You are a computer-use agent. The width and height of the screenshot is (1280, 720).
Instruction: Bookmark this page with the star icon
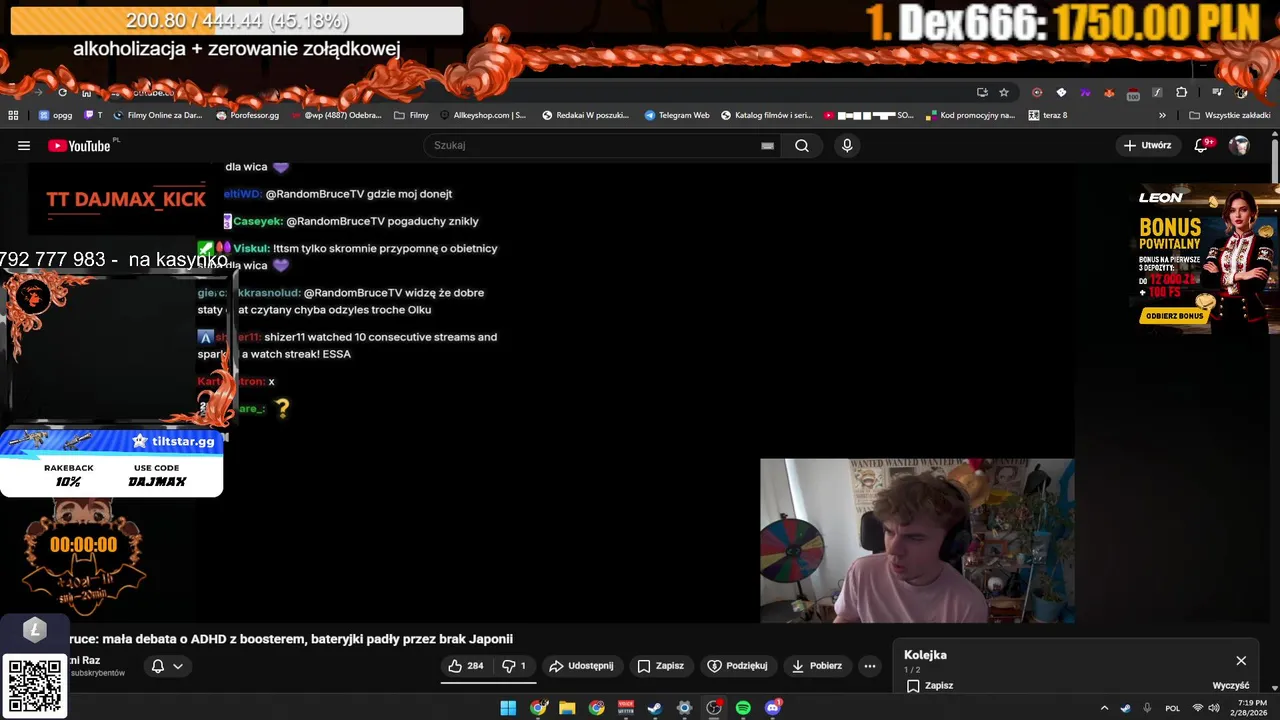tap(1004, 92)
